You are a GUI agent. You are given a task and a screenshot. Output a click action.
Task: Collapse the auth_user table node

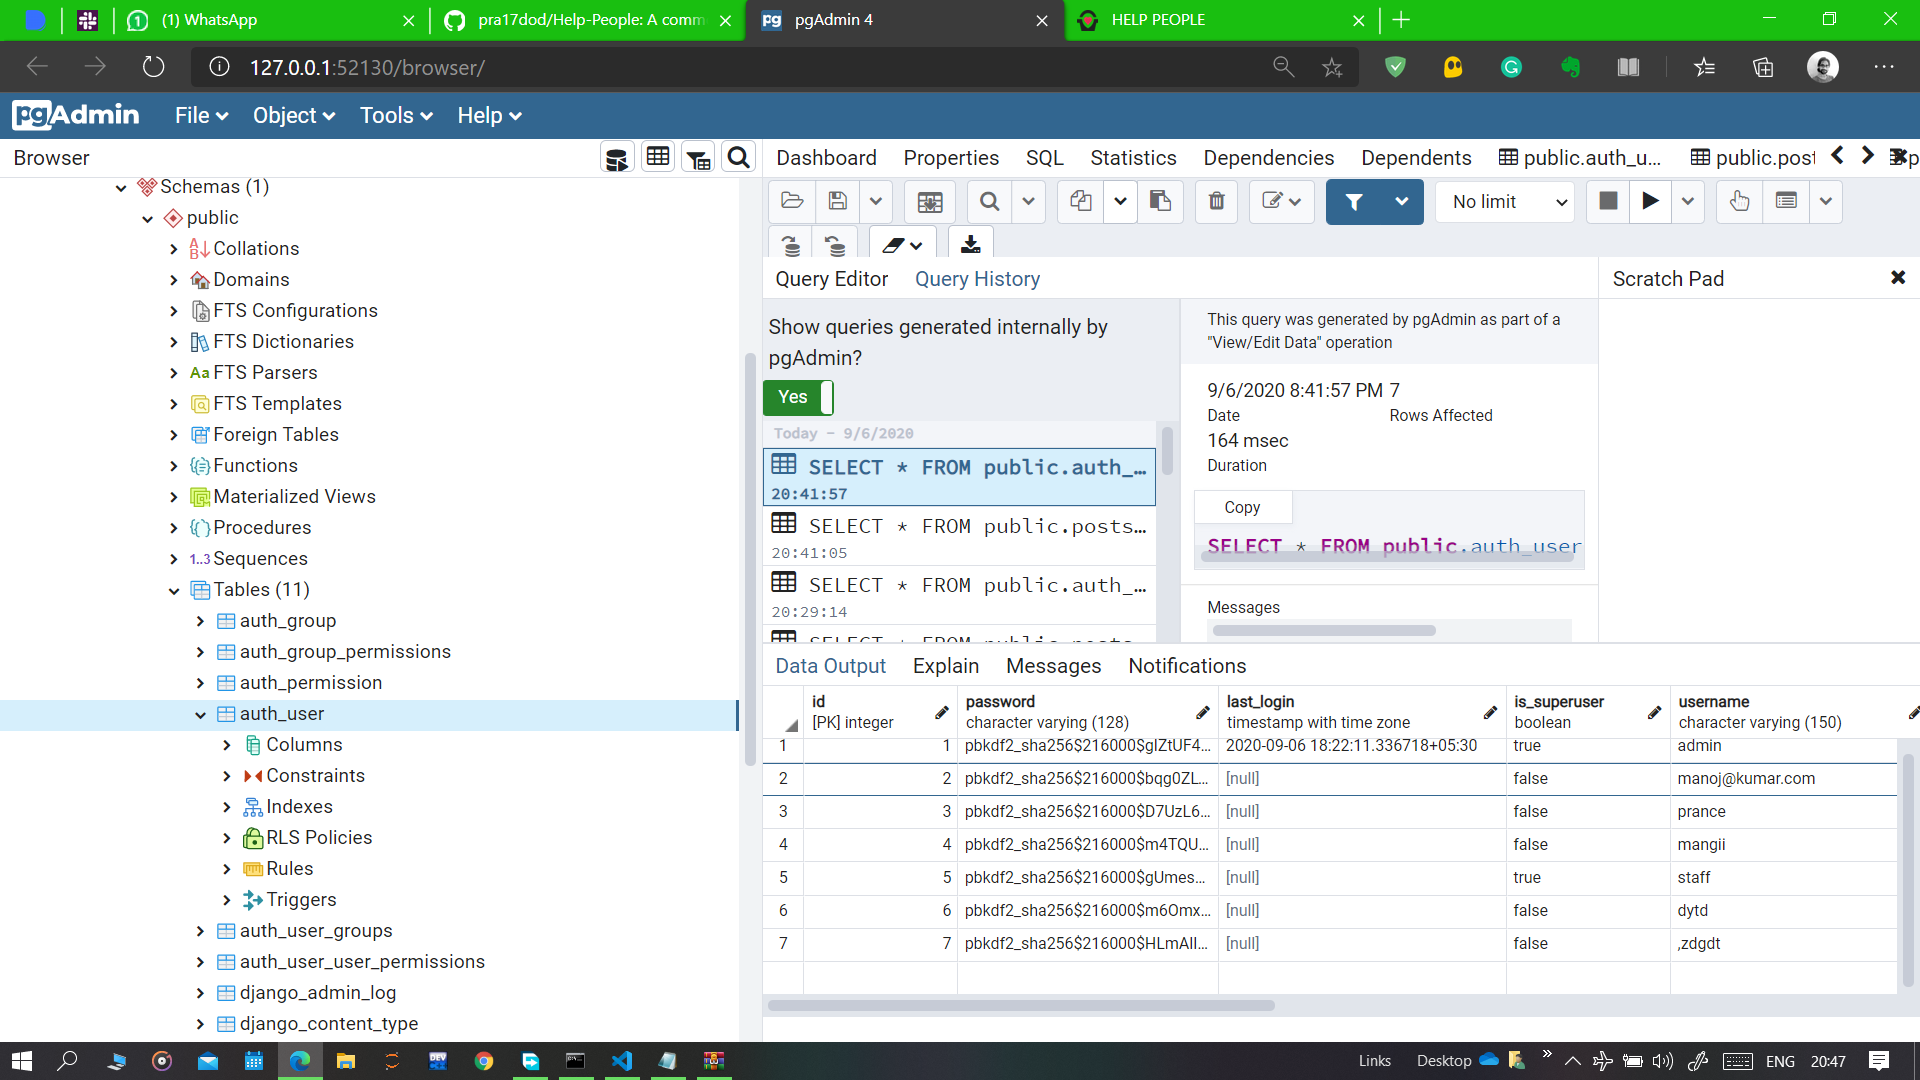(x=200, y=714)
